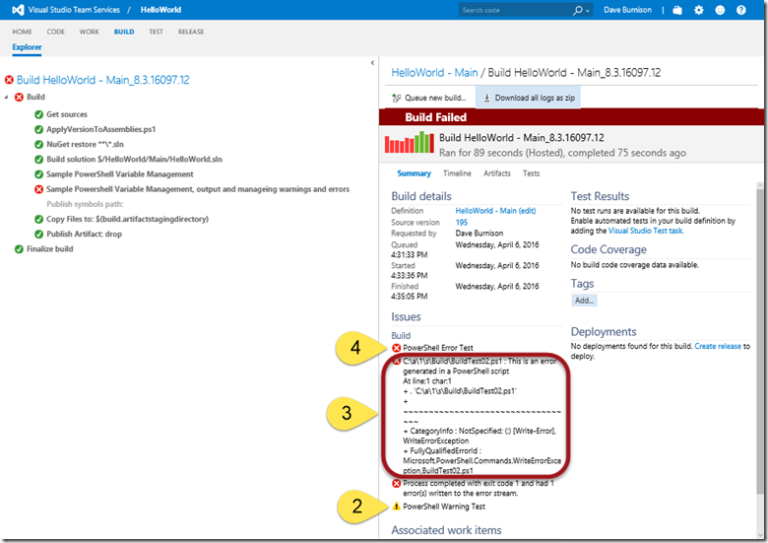This screenshot has width=768, height=543.
Task: Select Publish symbols path step
Action: coord(85,204)
